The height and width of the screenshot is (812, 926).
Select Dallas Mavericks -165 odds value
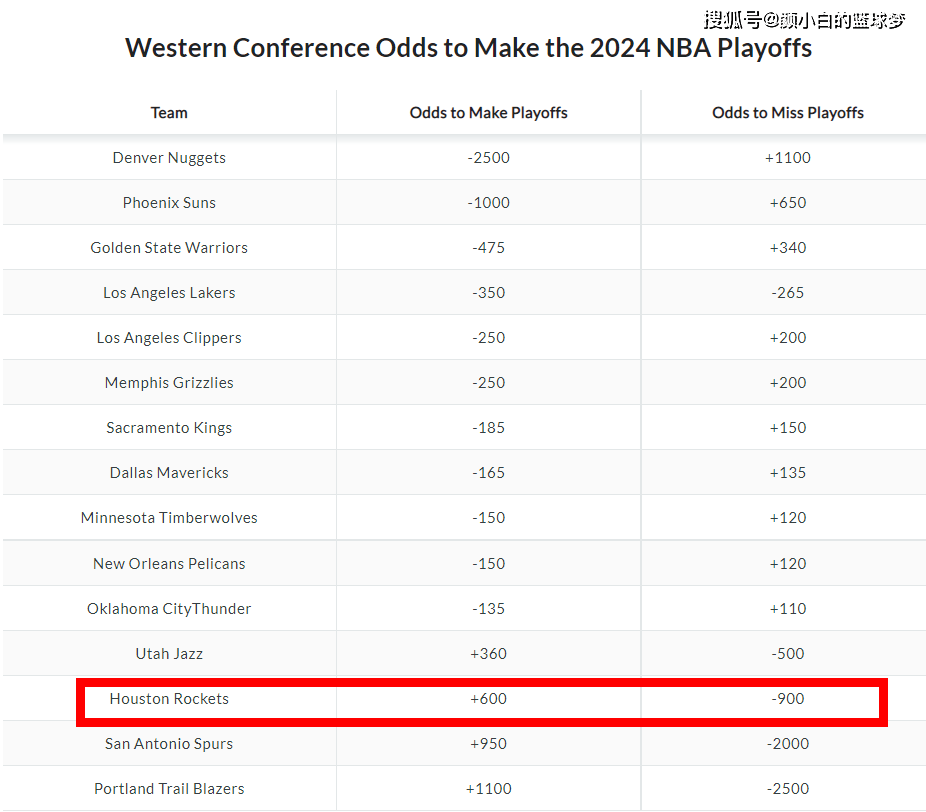pos(488,473)
